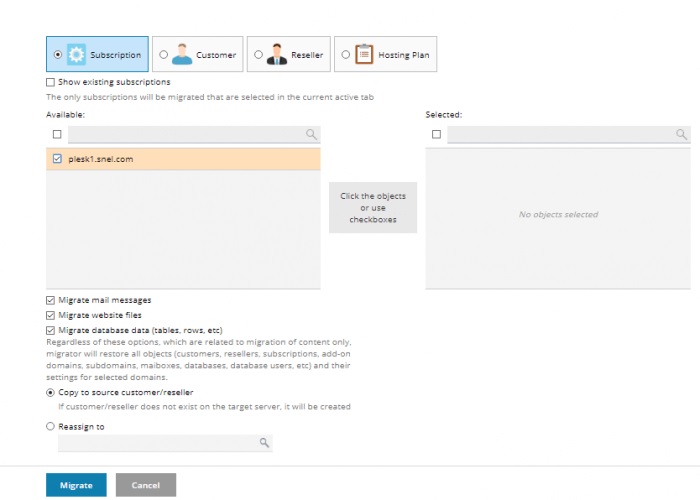Click the Selected list search field

pyautogui.click(x=569, y=134)
